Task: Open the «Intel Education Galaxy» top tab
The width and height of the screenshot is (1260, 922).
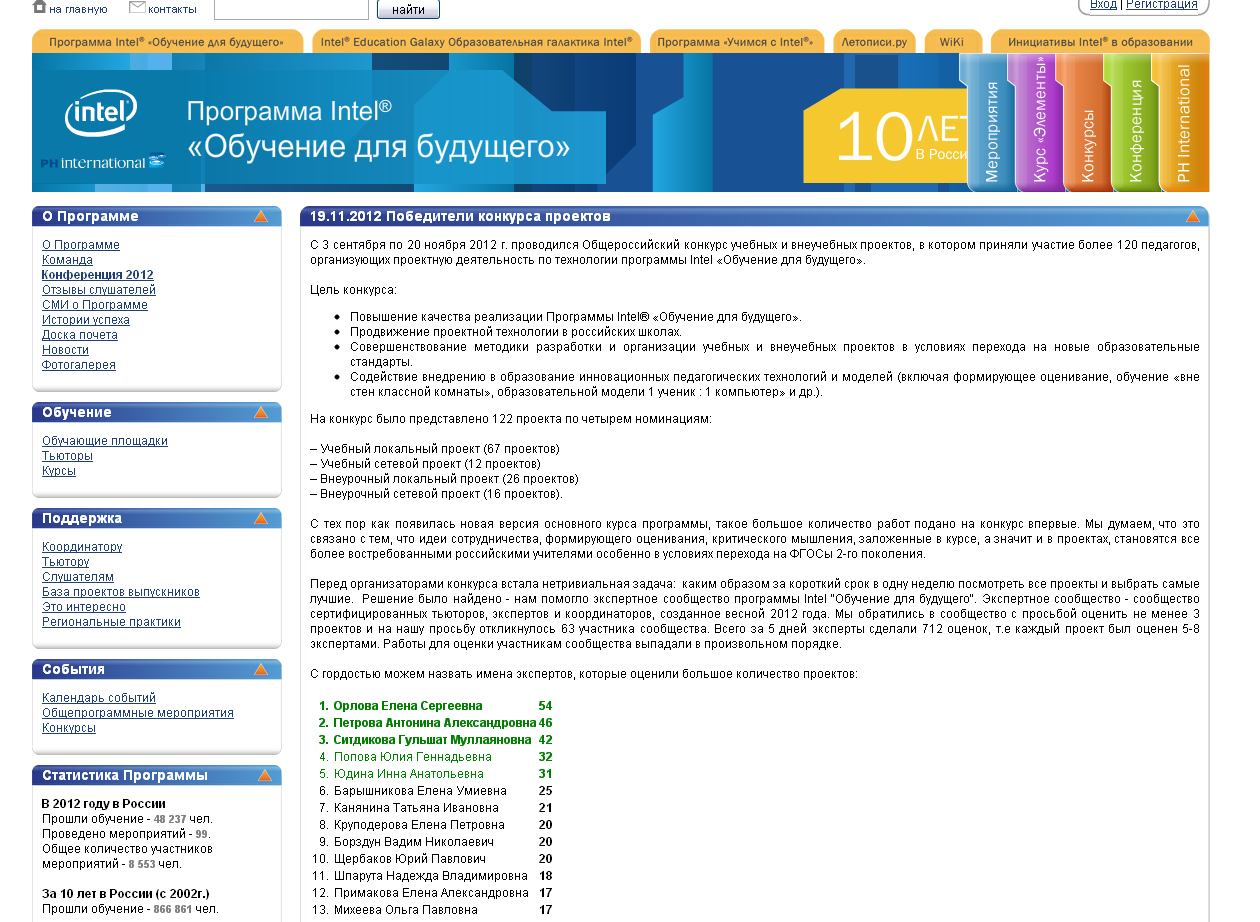Action: [476, 42]
